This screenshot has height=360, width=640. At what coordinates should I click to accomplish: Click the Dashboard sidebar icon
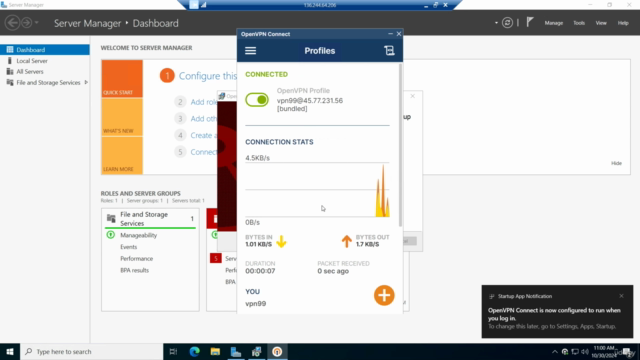[x=10, y=50]
